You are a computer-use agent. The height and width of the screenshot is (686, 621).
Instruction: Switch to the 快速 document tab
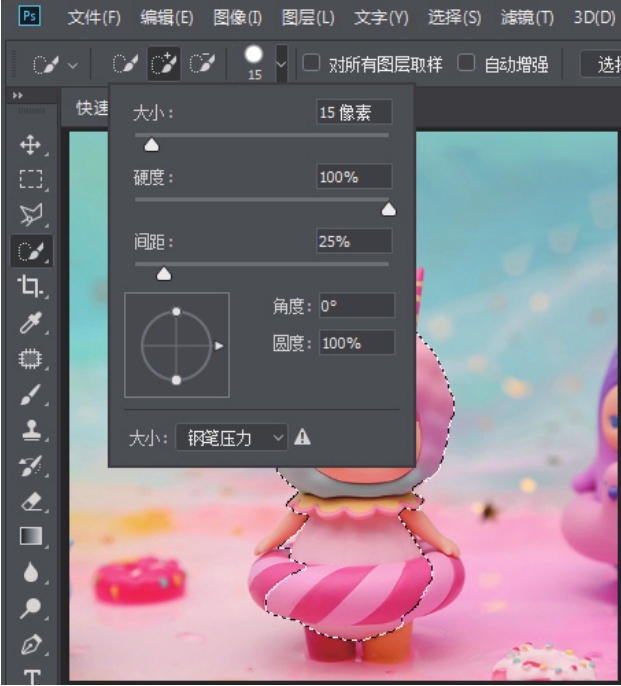point(92,108)
